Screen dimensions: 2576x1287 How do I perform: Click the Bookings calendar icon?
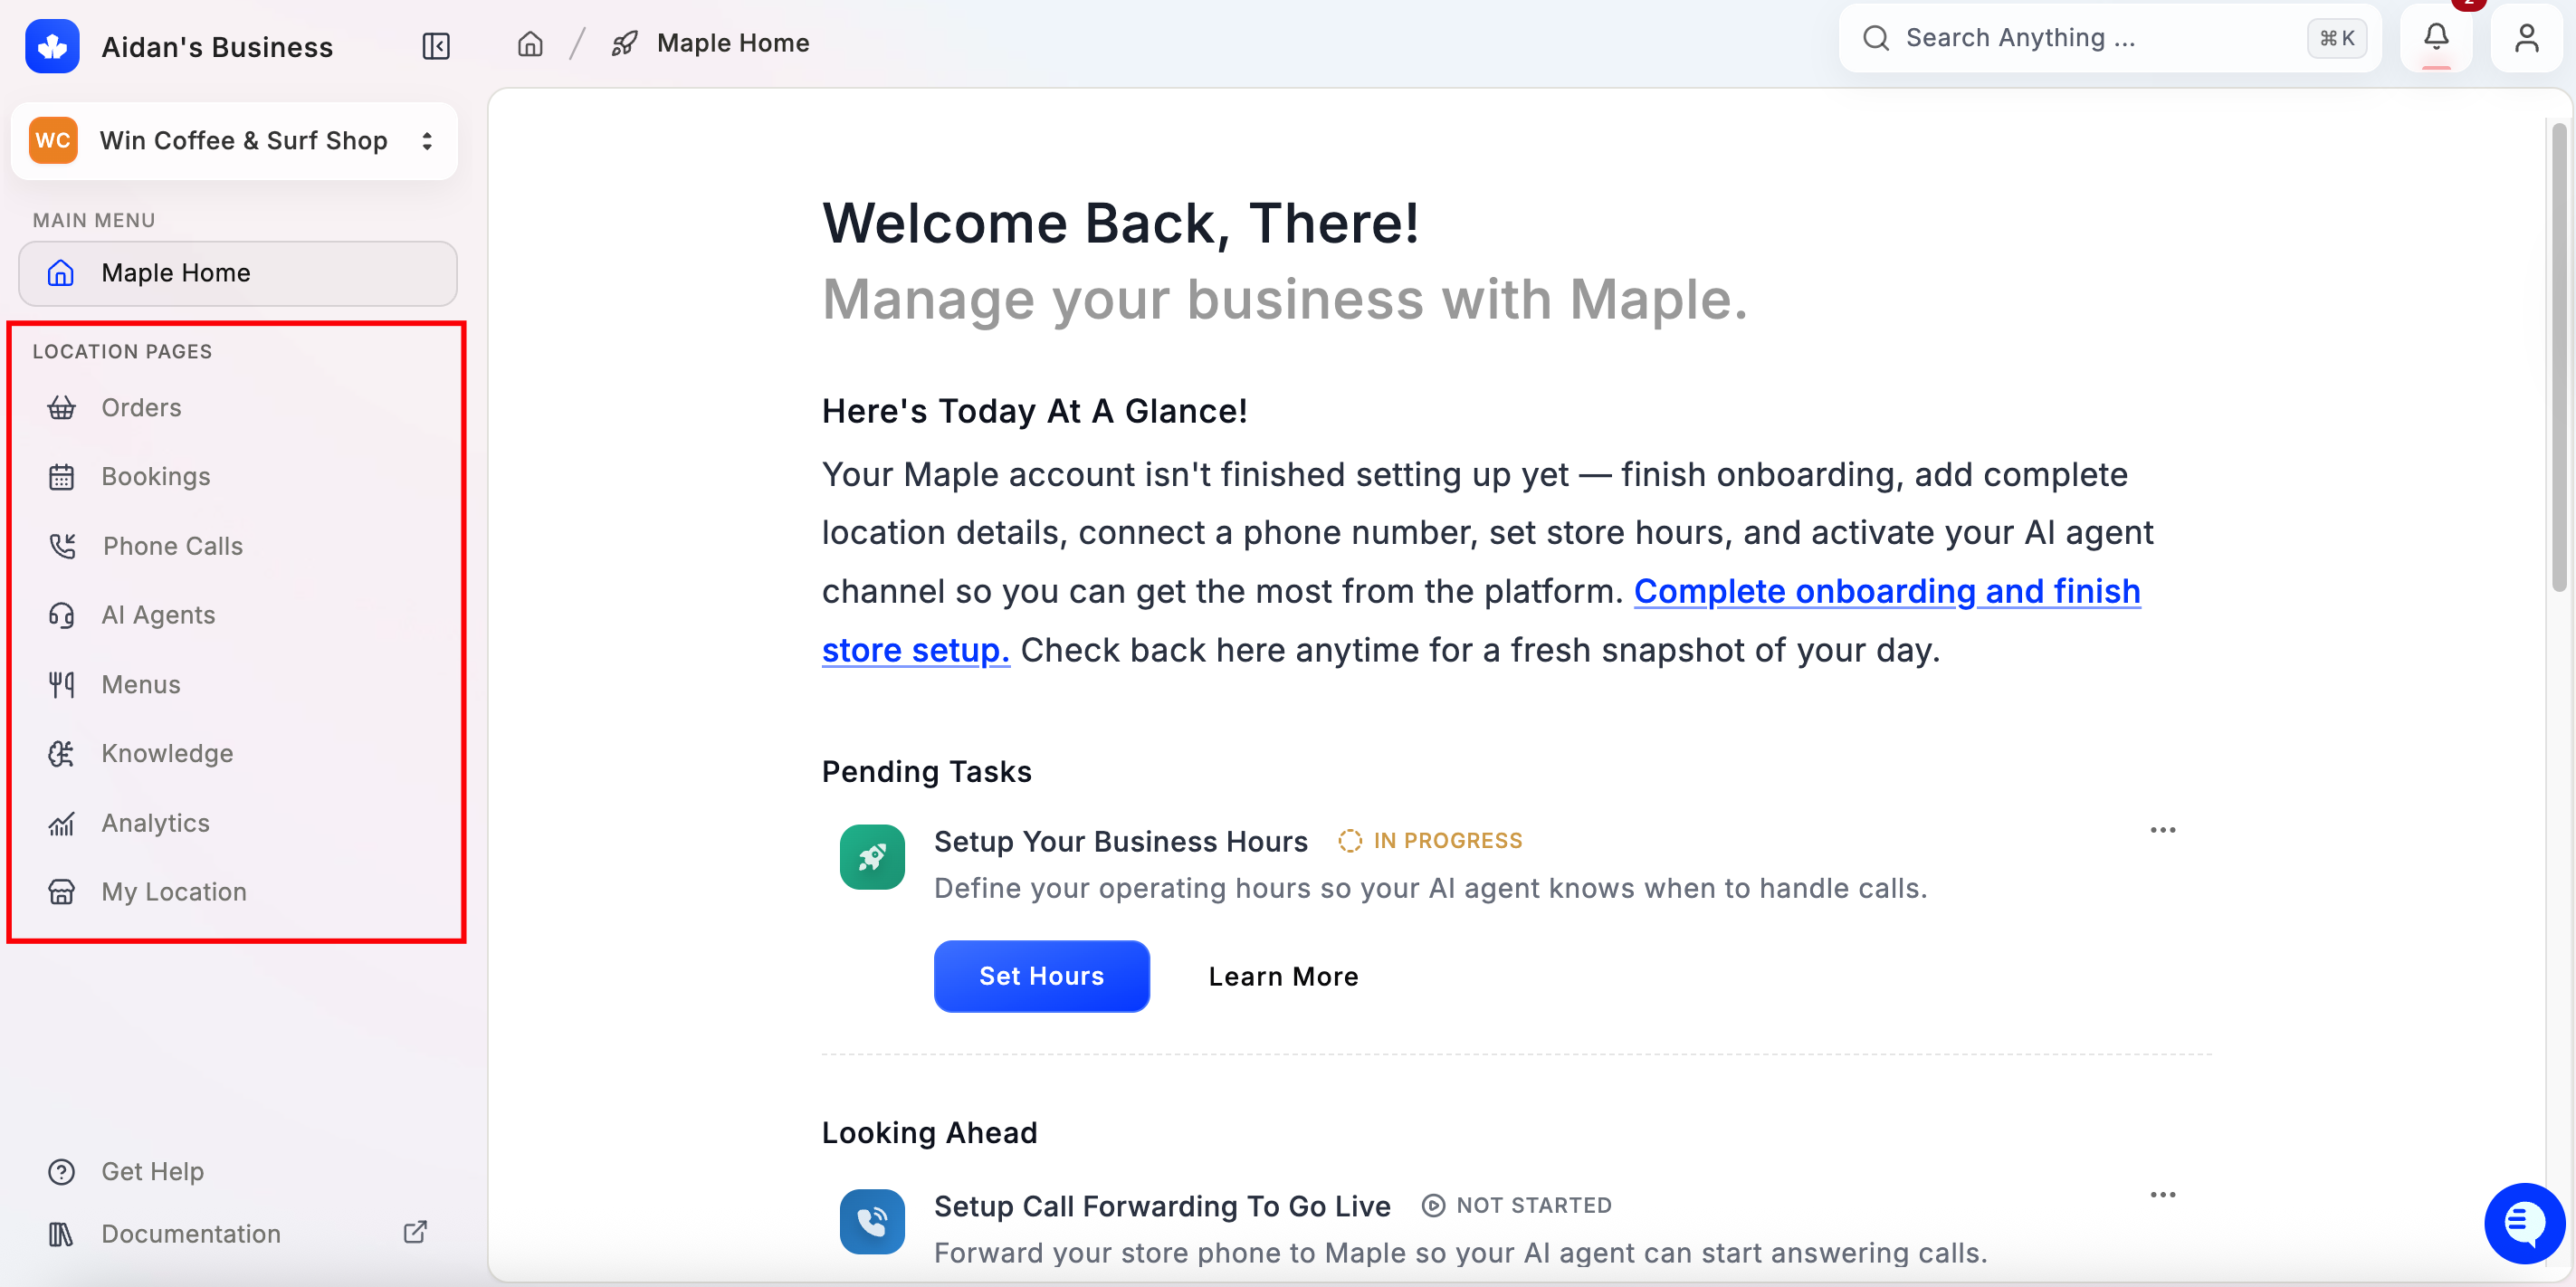tap(62, 476)
